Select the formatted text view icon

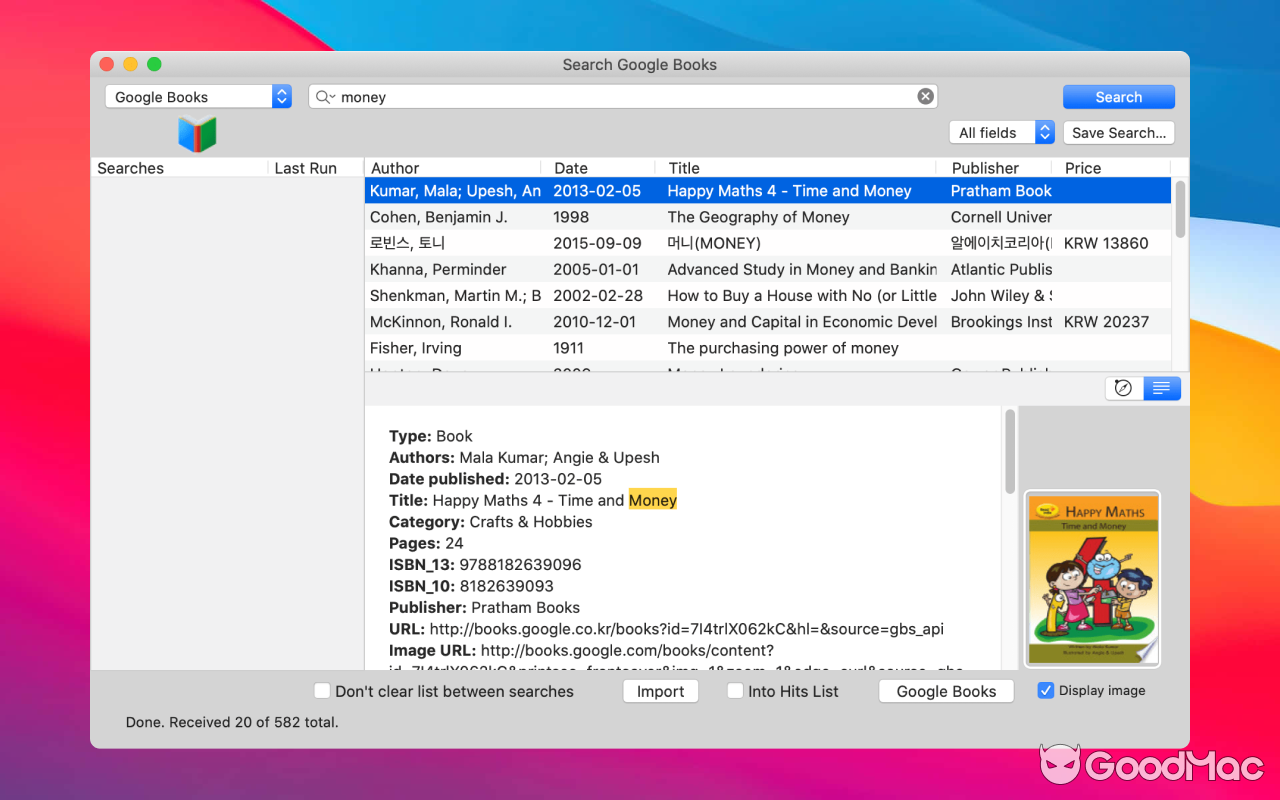coord(1161,388)
